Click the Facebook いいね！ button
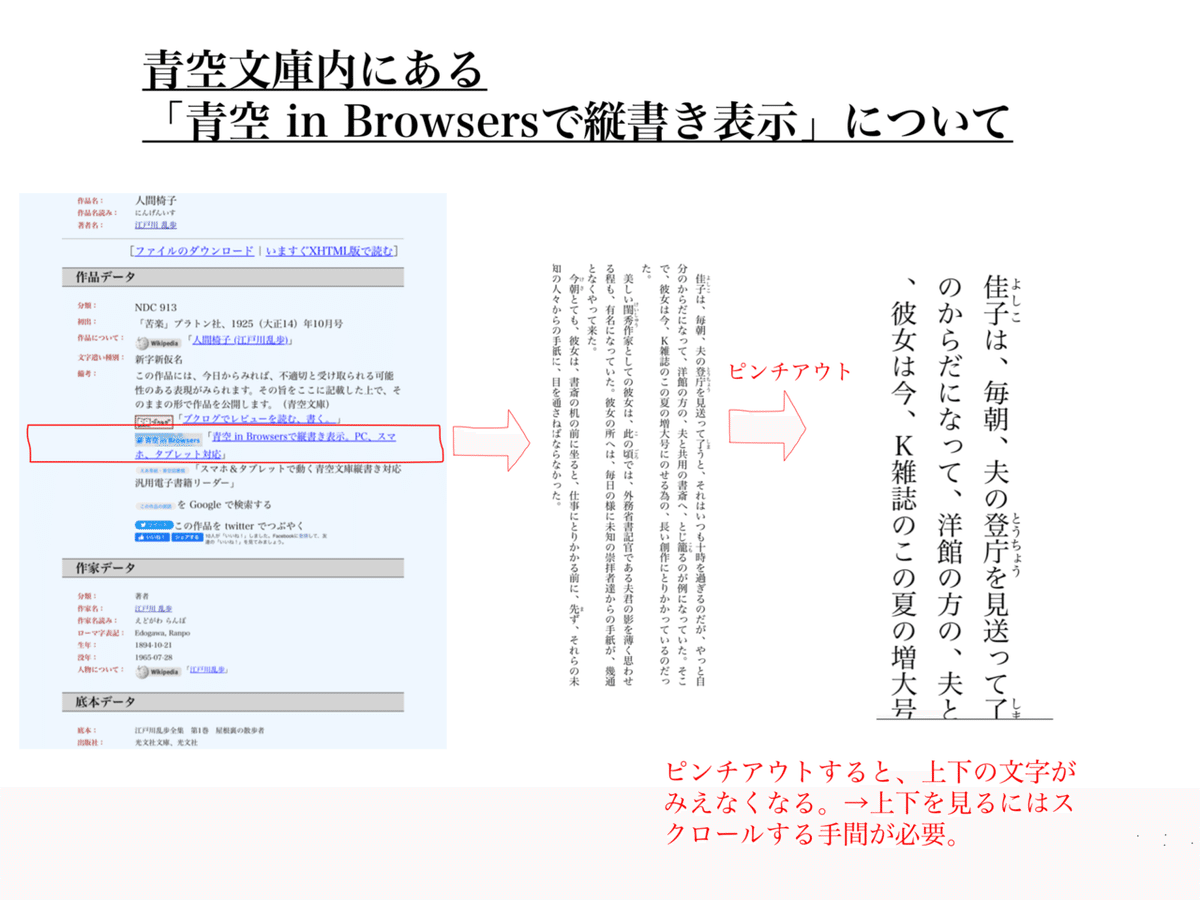1200x900 pixels. coord(151,537)
